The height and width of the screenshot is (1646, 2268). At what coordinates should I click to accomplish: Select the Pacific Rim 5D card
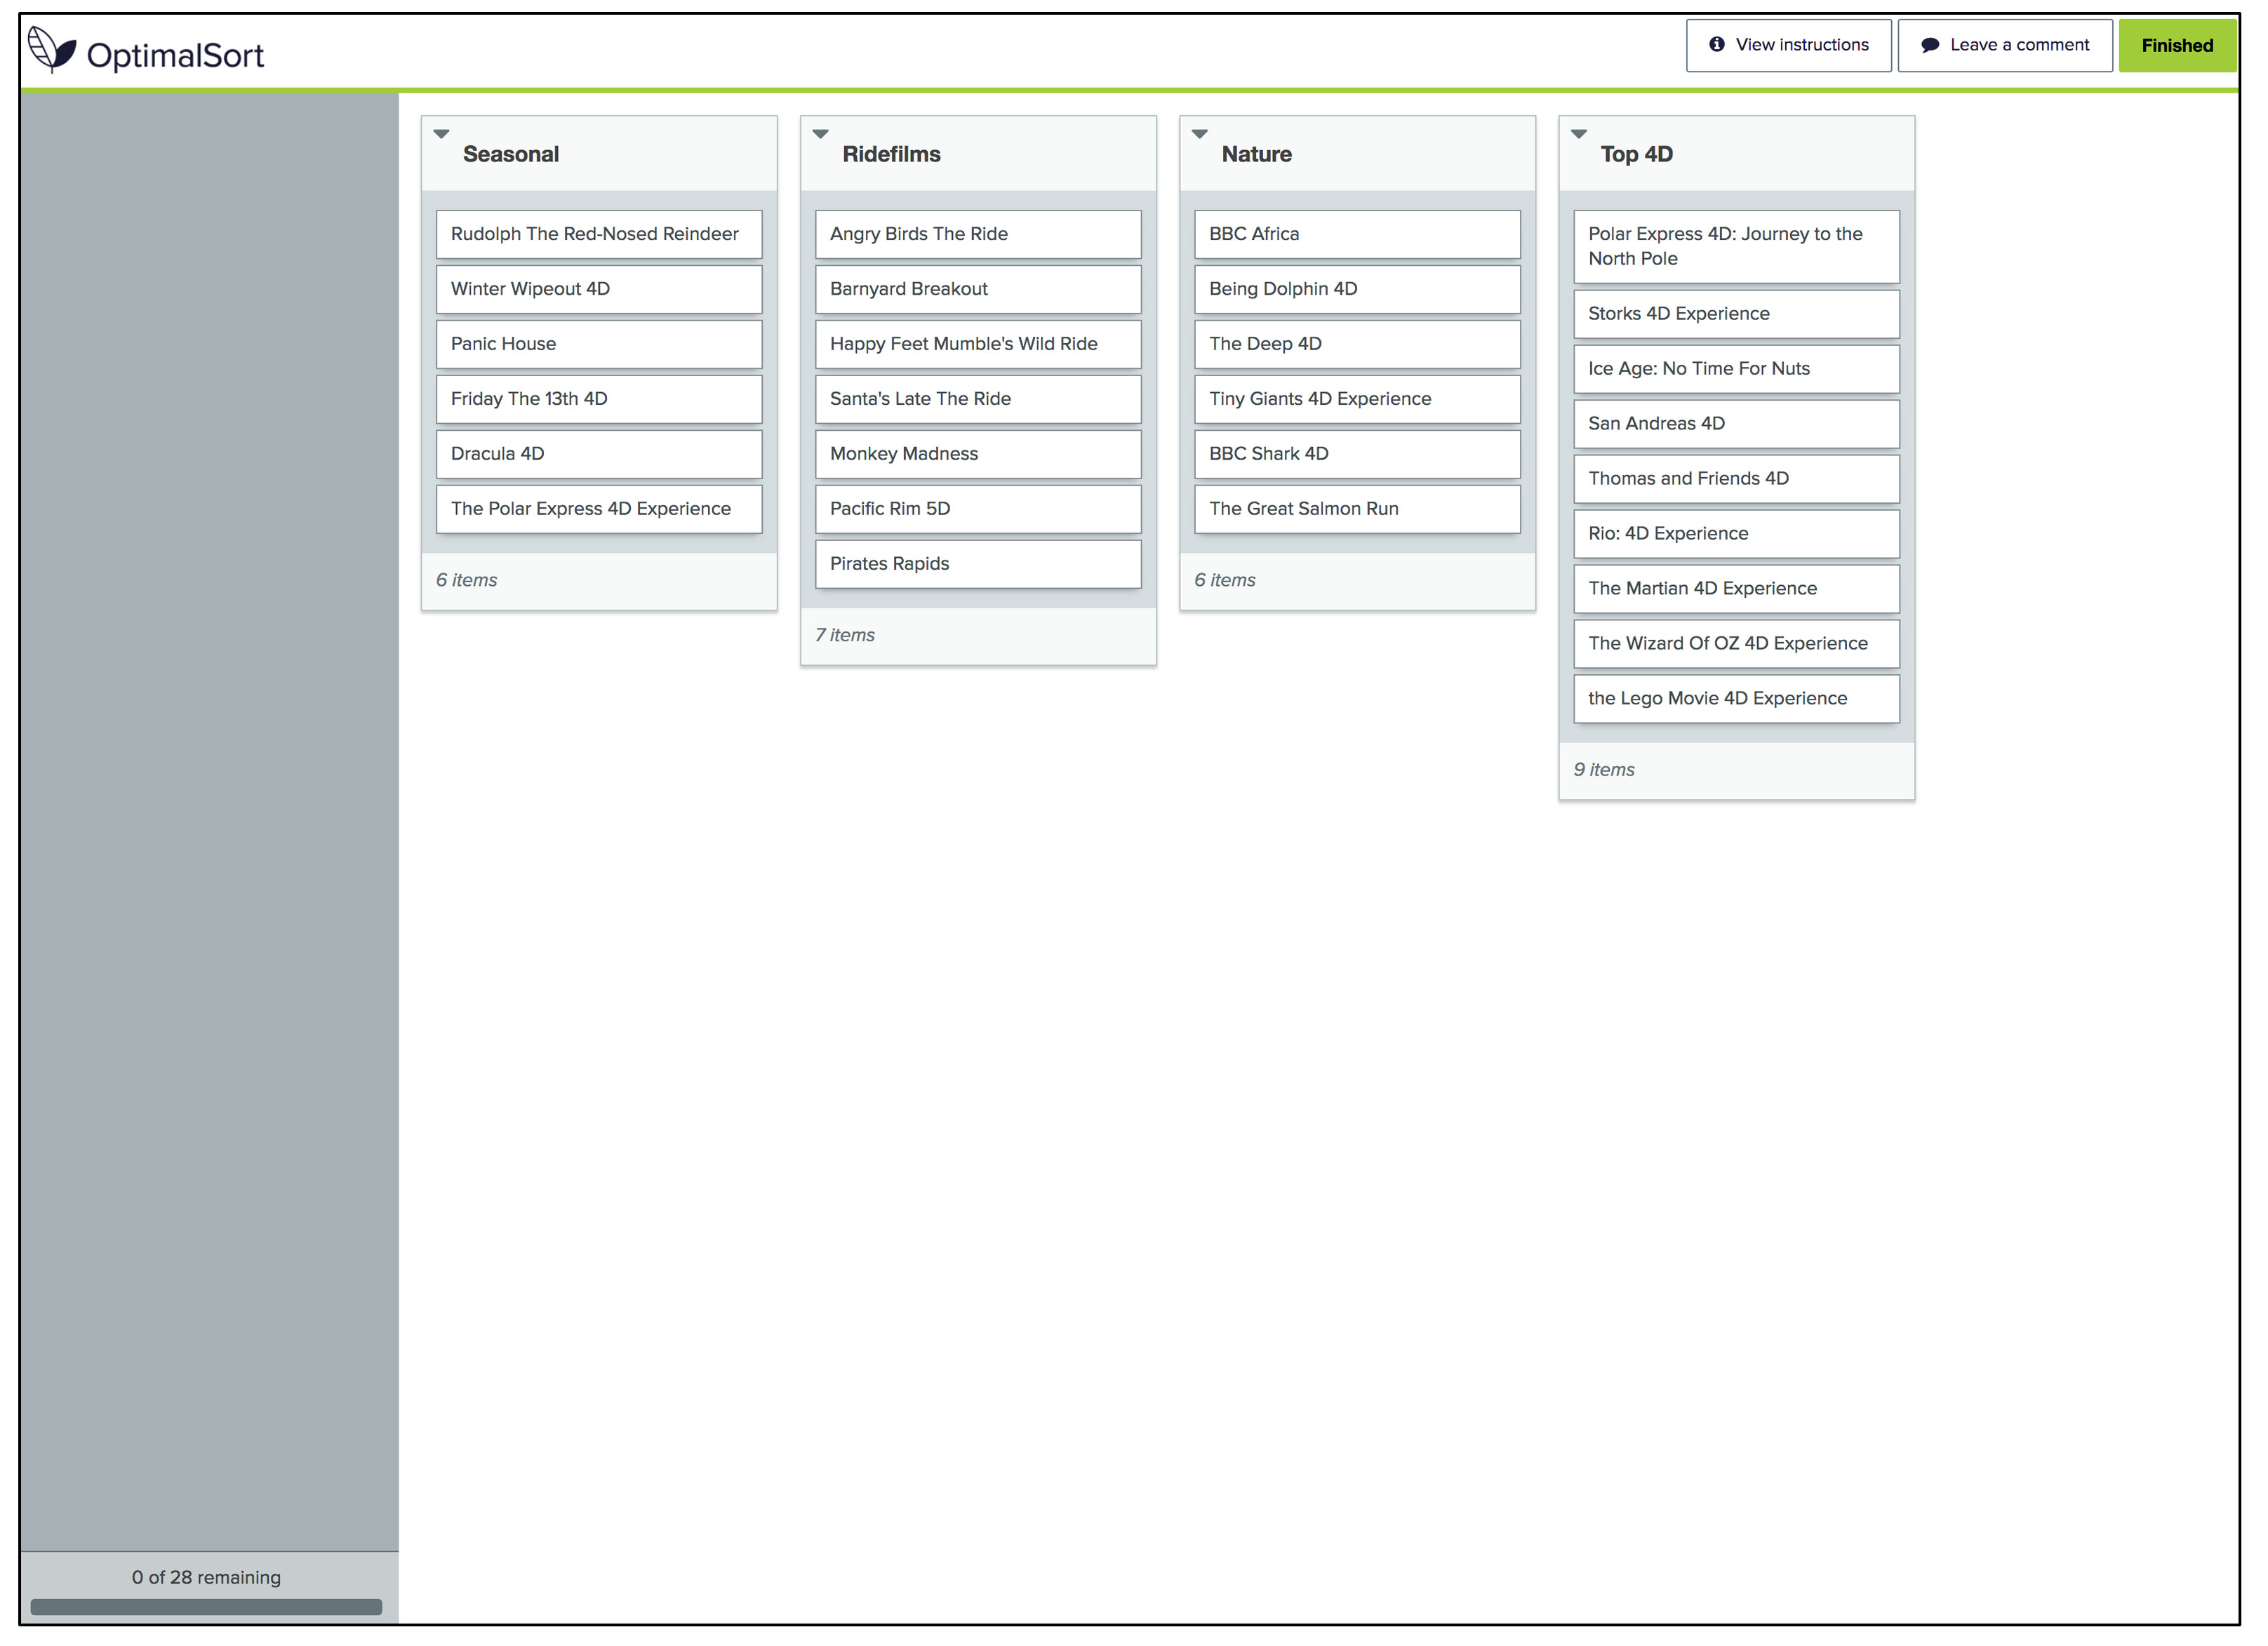coord(978,509)
